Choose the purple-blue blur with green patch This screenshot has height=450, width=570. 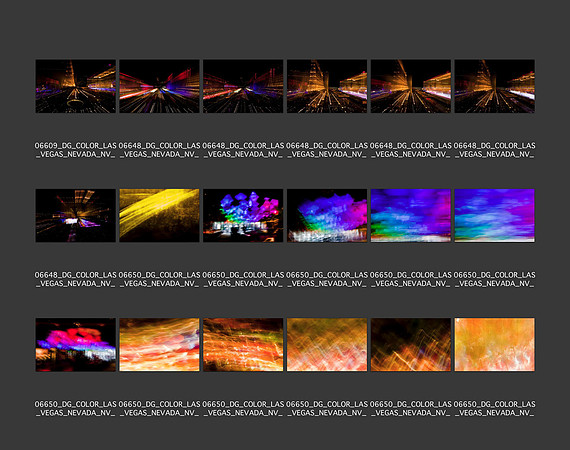(411, 216)
